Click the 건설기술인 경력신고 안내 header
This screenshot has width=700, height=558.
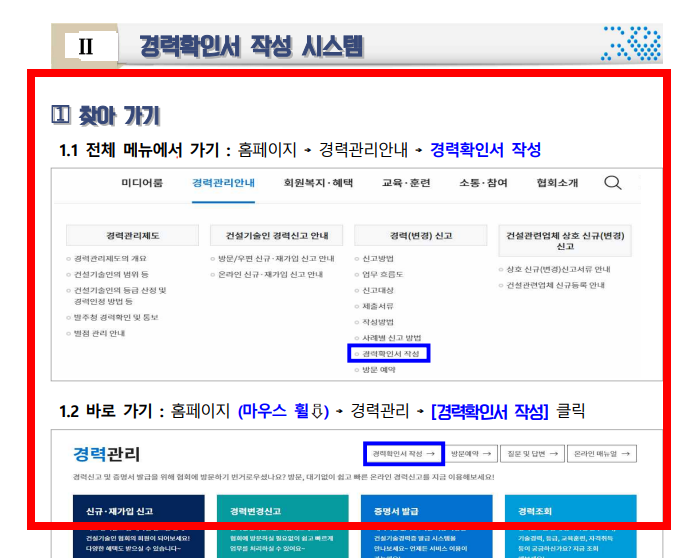tap(277, 235)
